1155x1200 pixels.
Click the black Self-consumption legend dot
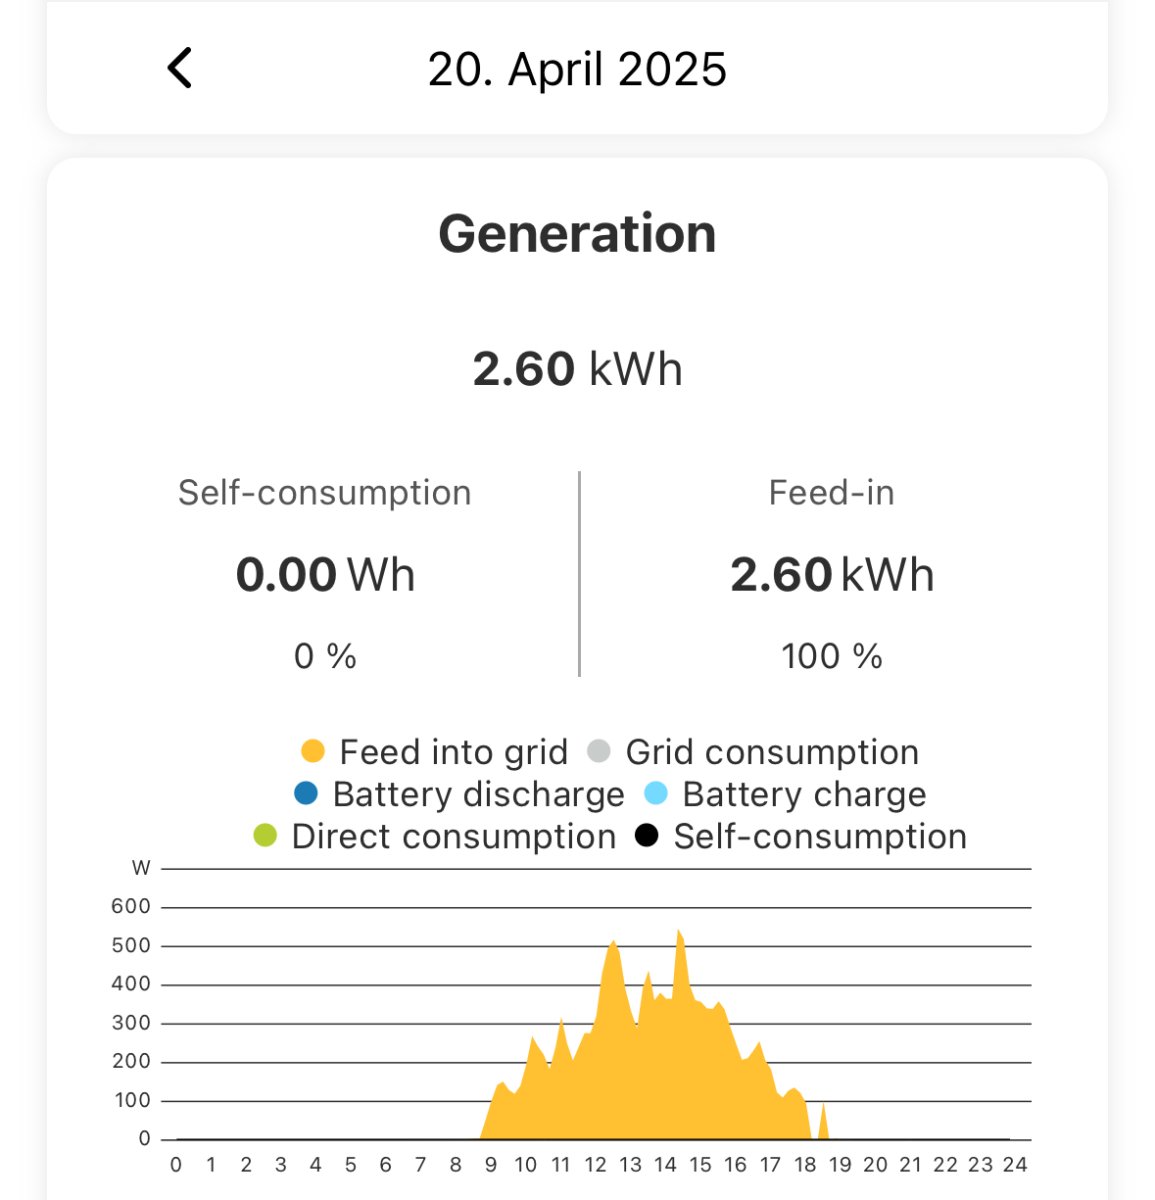click(x=647, y=836)
